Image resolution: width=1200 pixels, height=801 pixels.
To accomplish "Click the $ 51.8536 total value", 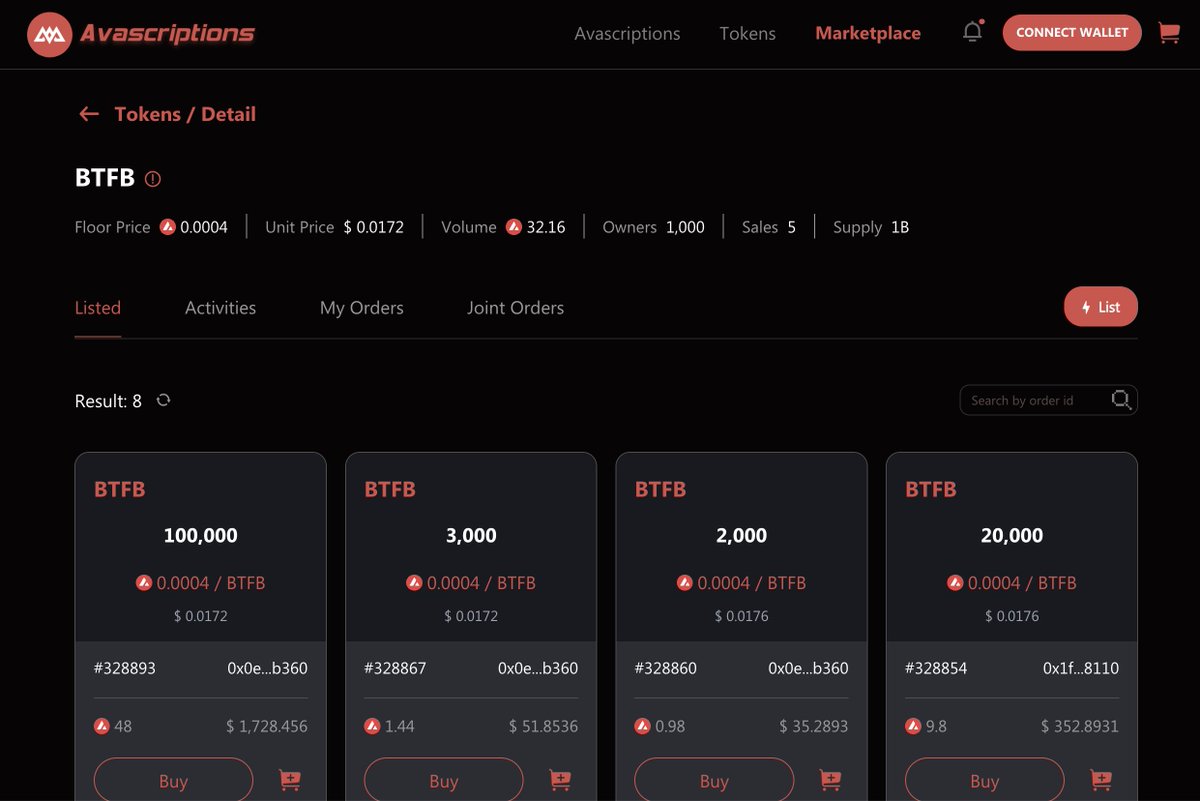I will point(543,726).
